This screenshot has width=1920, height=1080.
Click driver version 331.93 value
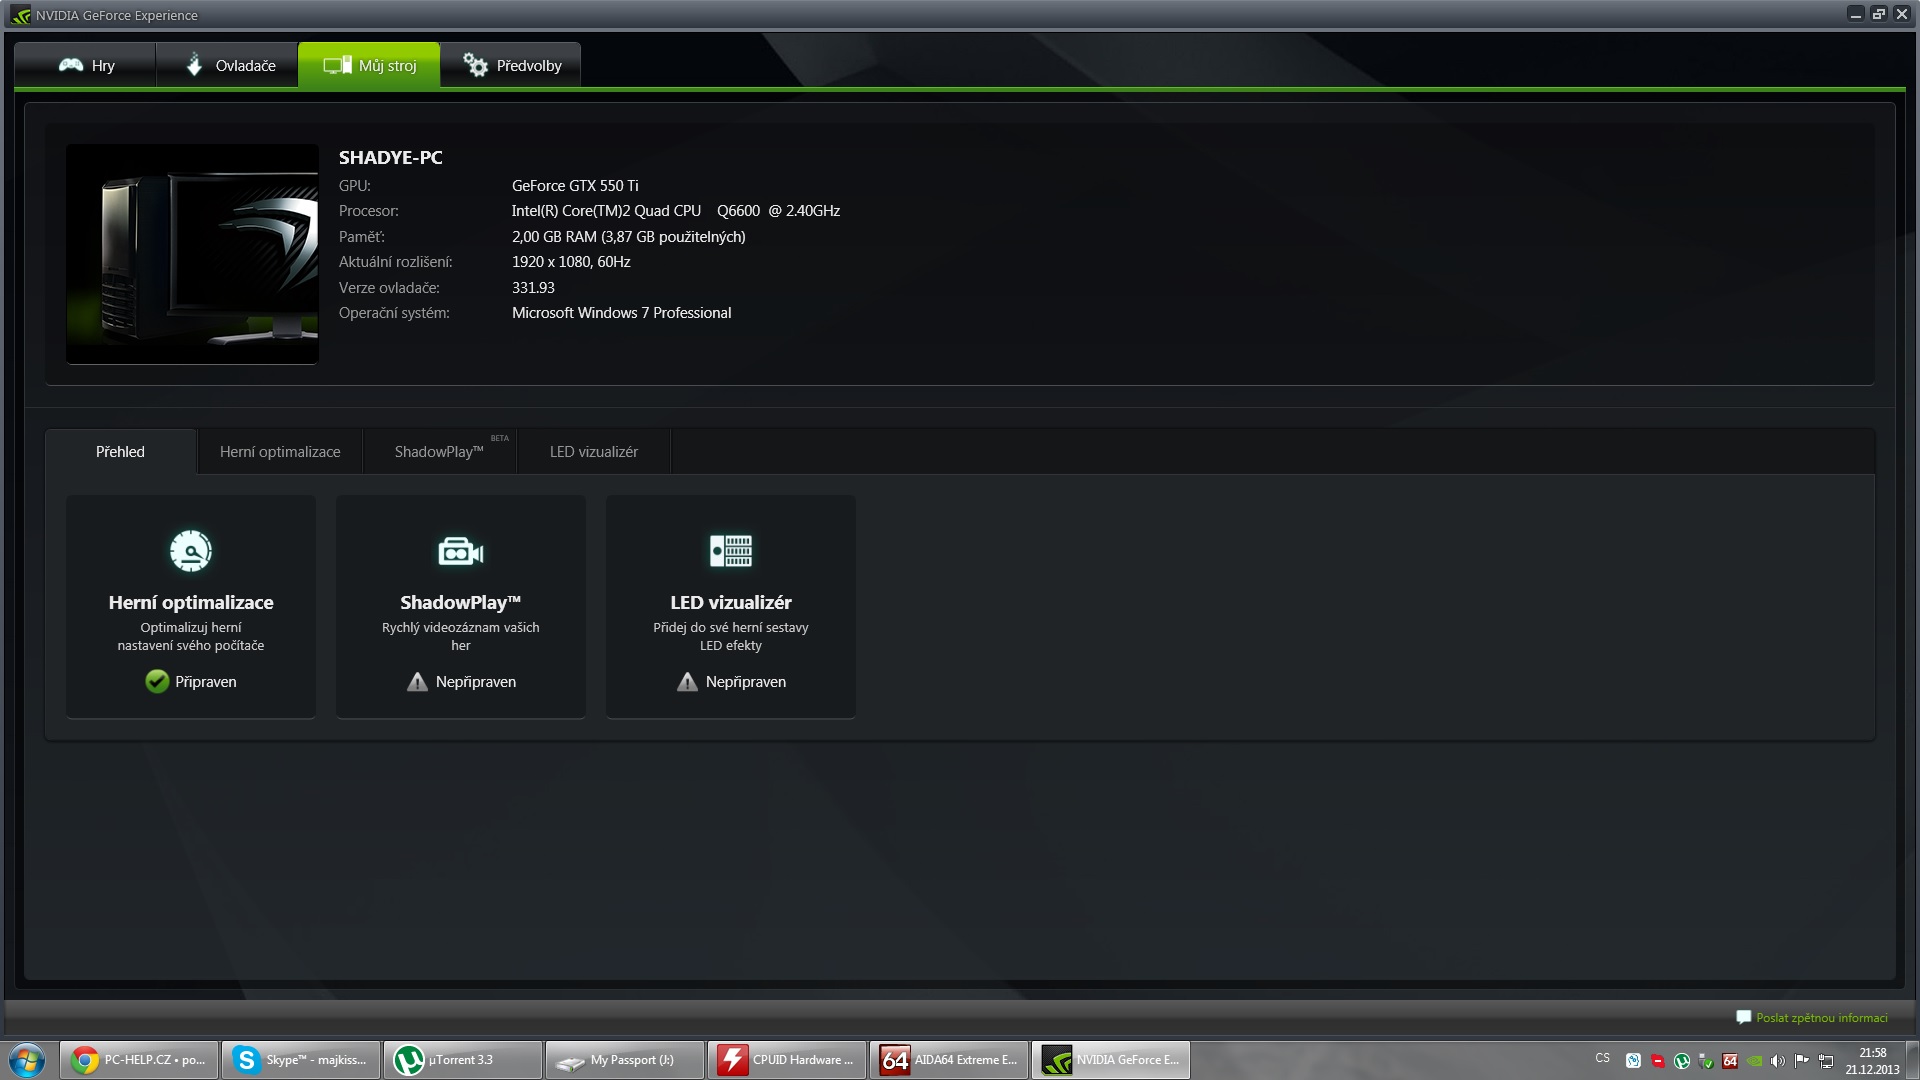(x=533, y=288)
